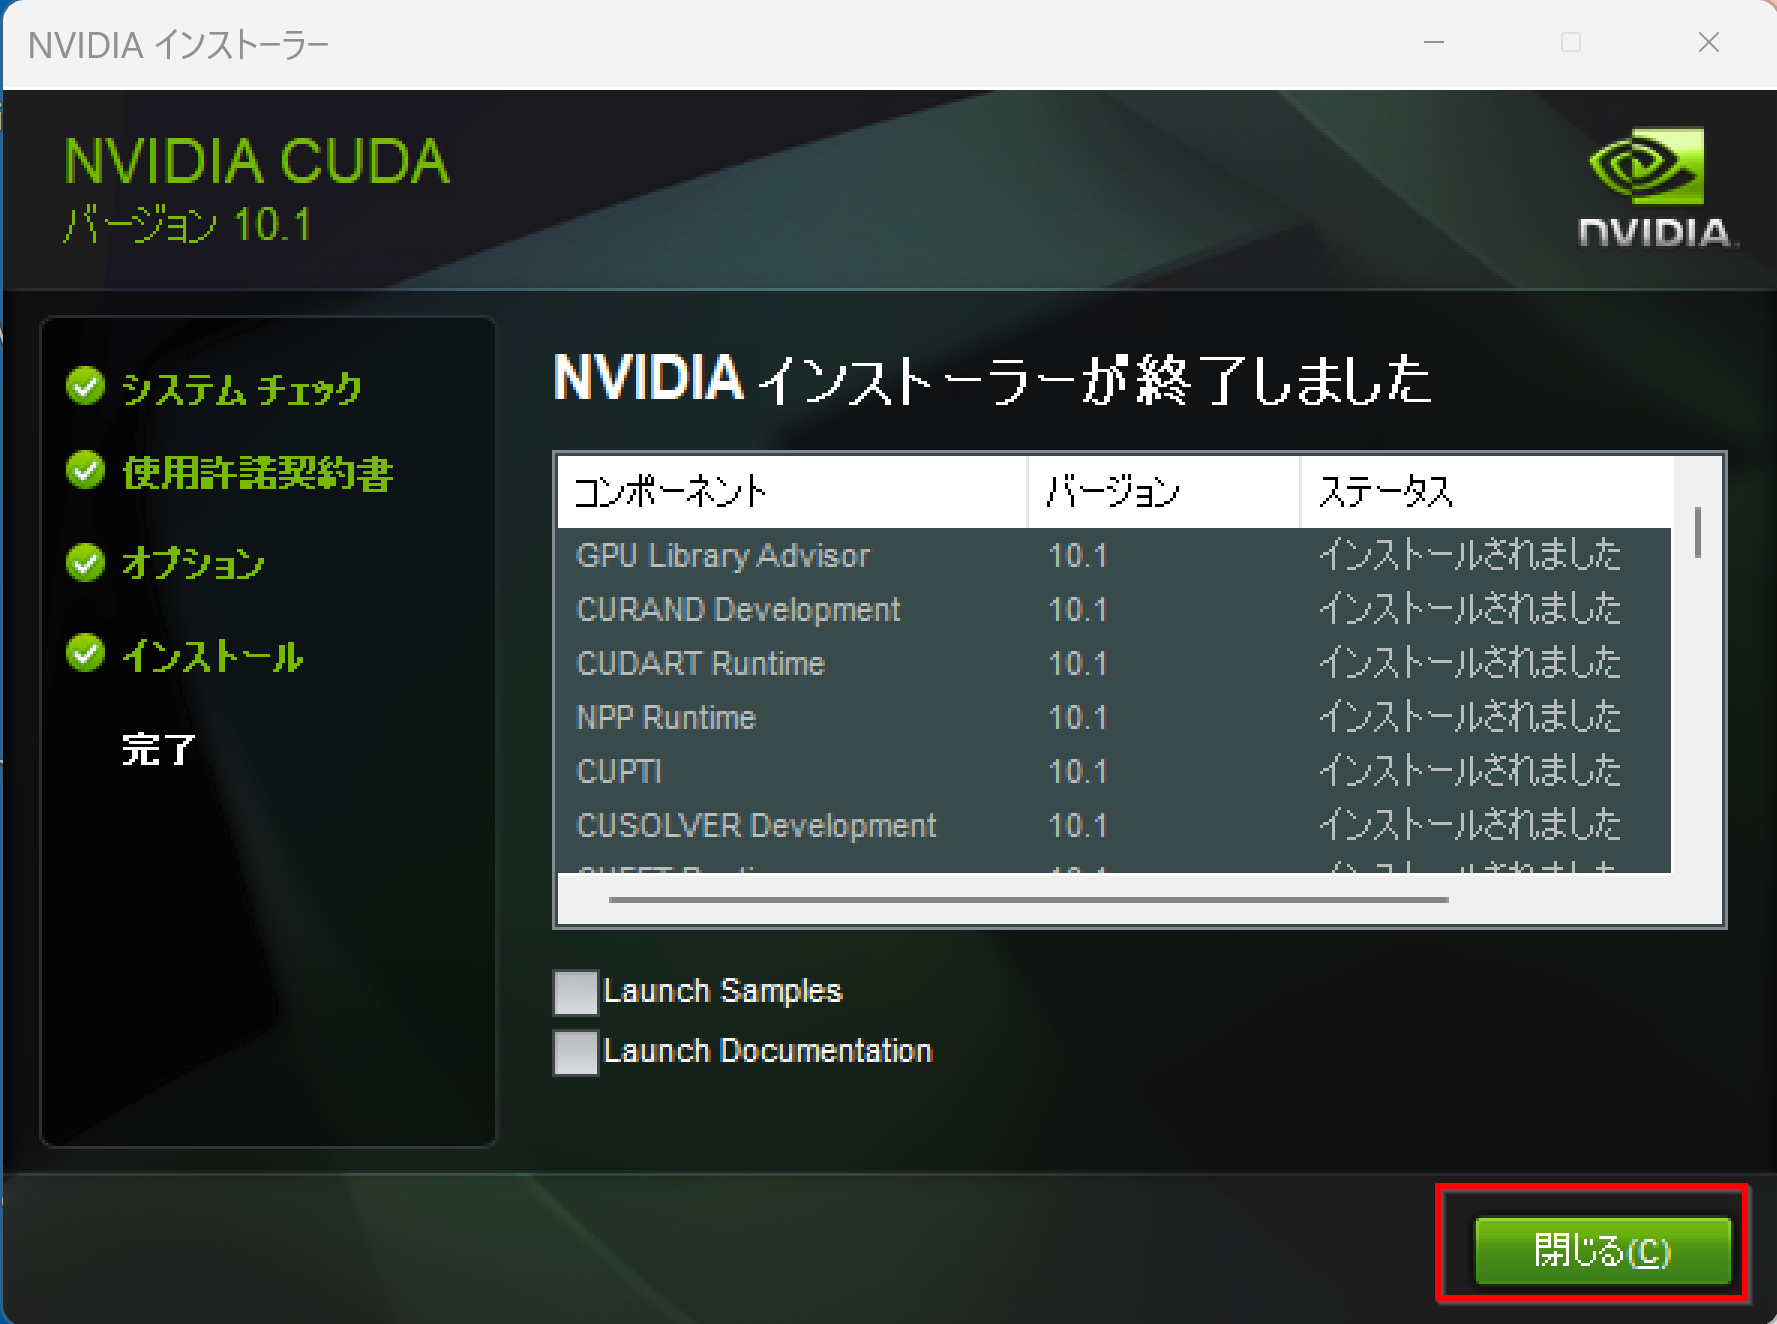Tick the Launch Documentation checkbox
The image size is (1777, 1324).
(576, 1052)
